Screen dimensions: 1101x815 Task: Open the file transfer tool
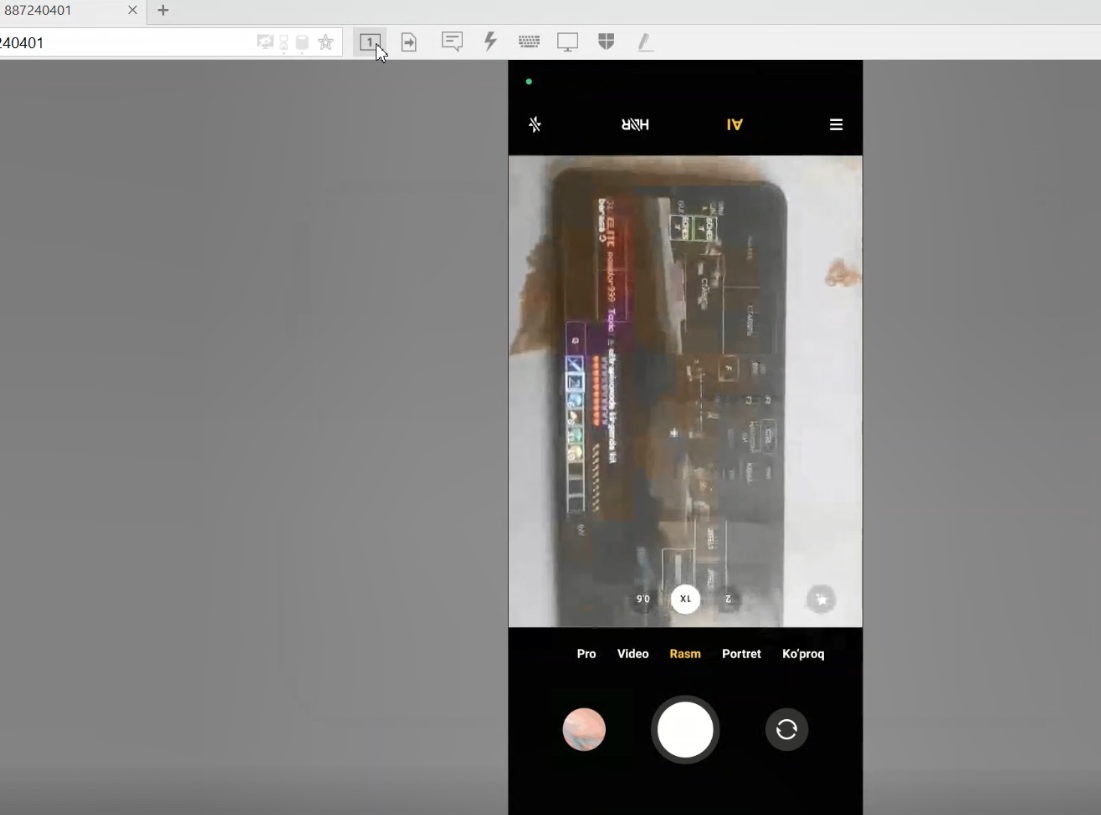point(409,42)
